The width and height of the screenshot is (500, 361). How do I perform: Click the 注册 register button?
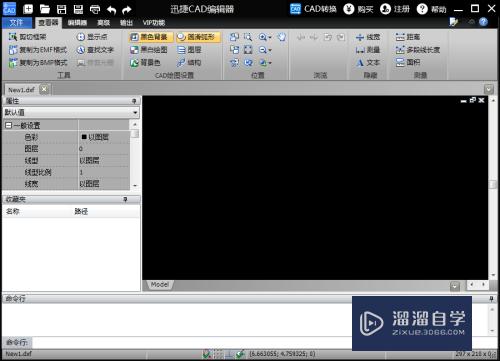[395, 9]
